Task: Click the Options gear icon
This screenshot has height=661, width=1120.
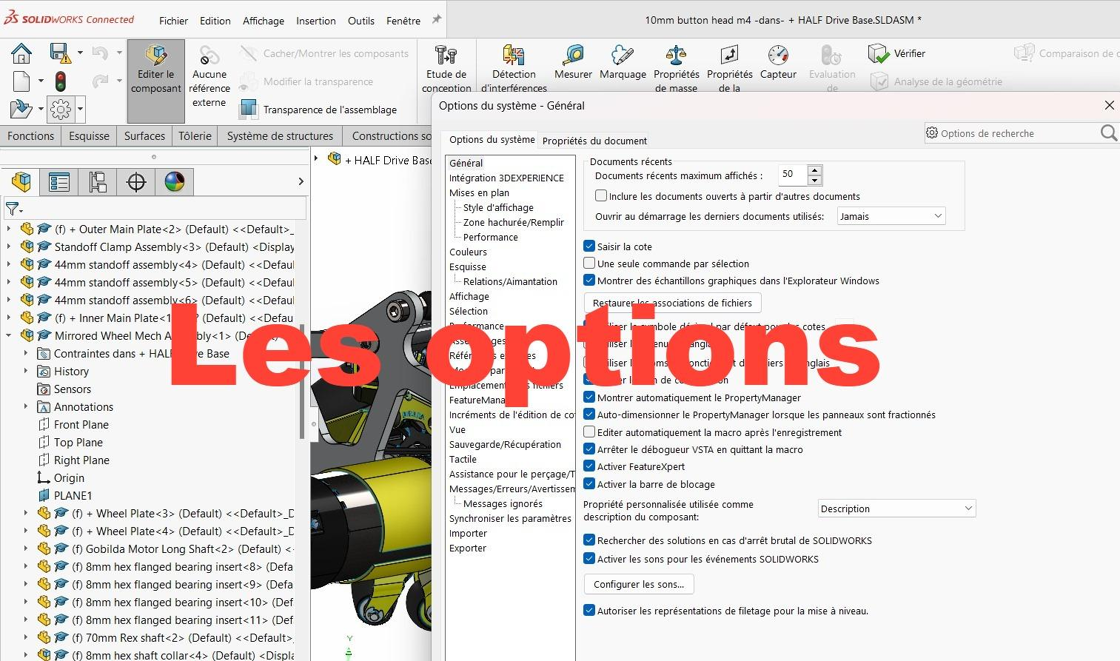Action: [x=61, y=109]
